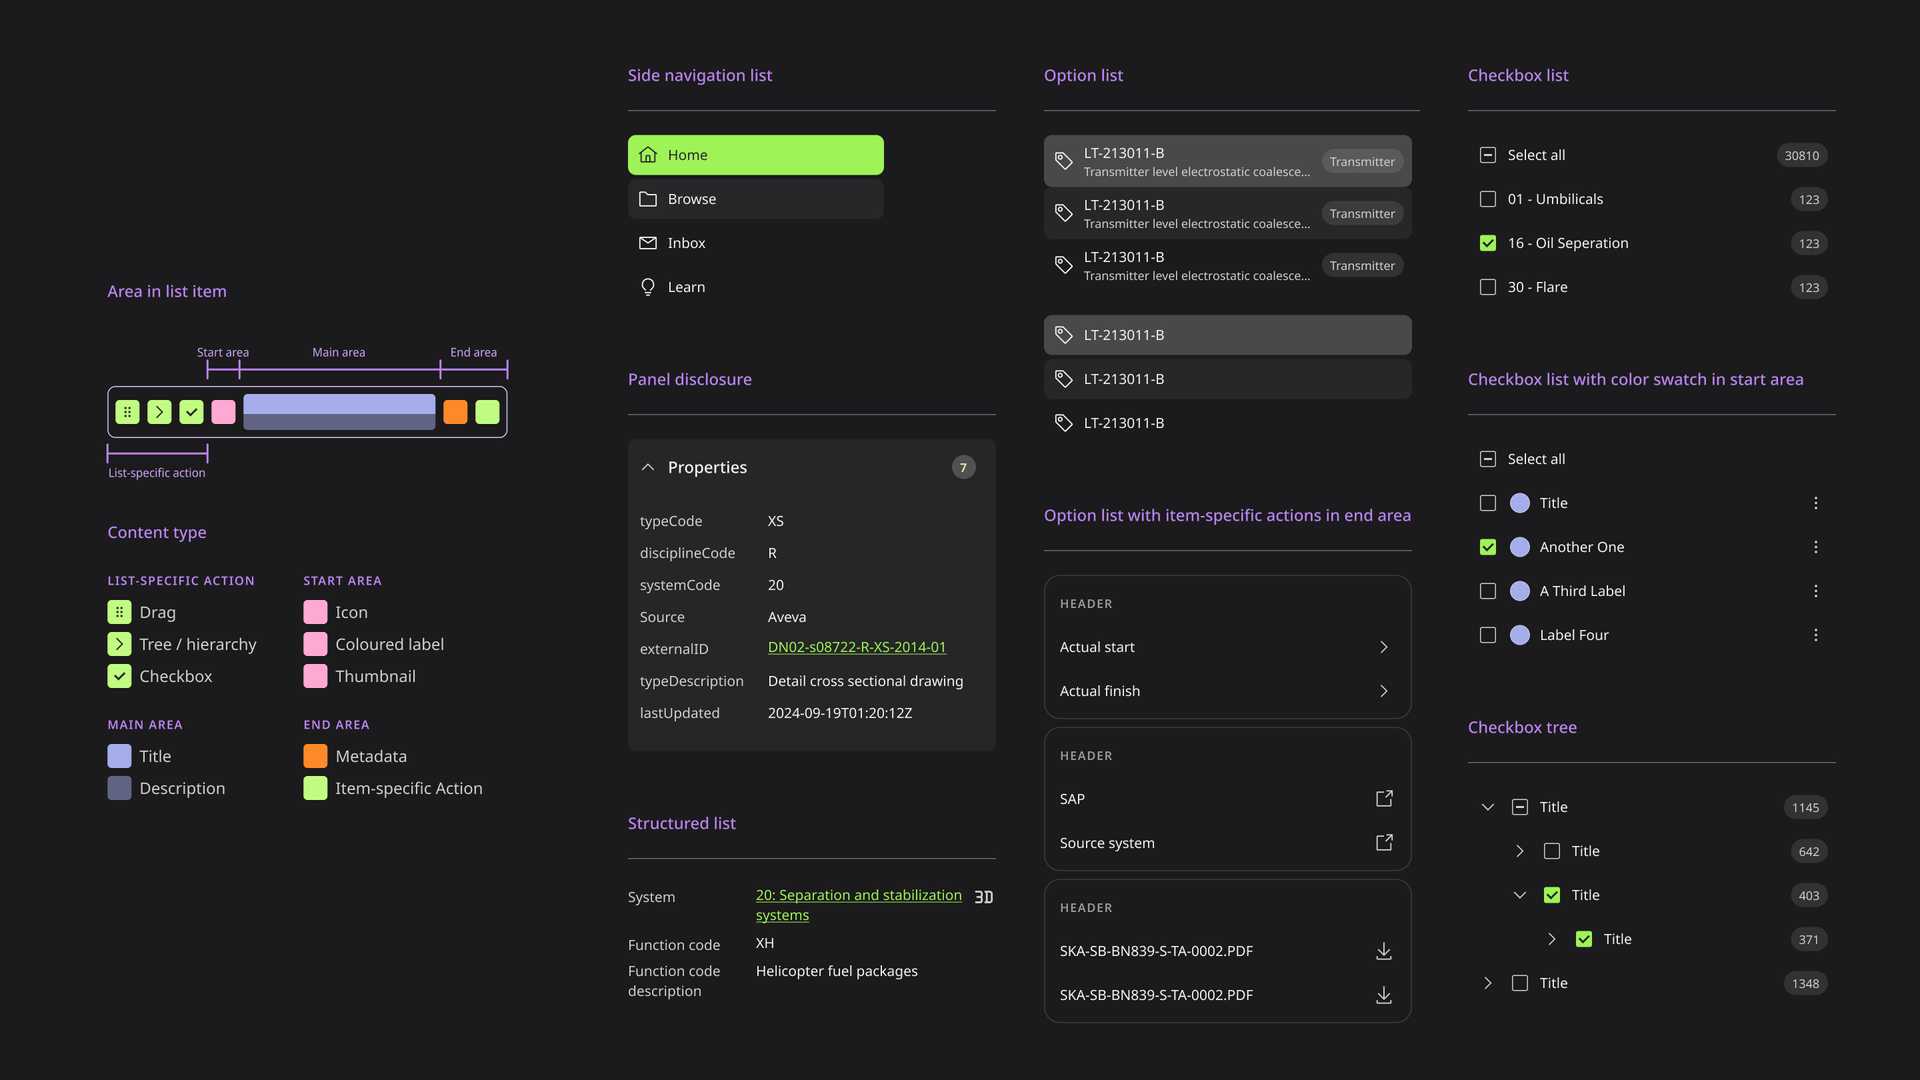Open the three-dot menu for Label Four
This screenshot has height=1080, width=1920.
click(x=1816, y=635)
